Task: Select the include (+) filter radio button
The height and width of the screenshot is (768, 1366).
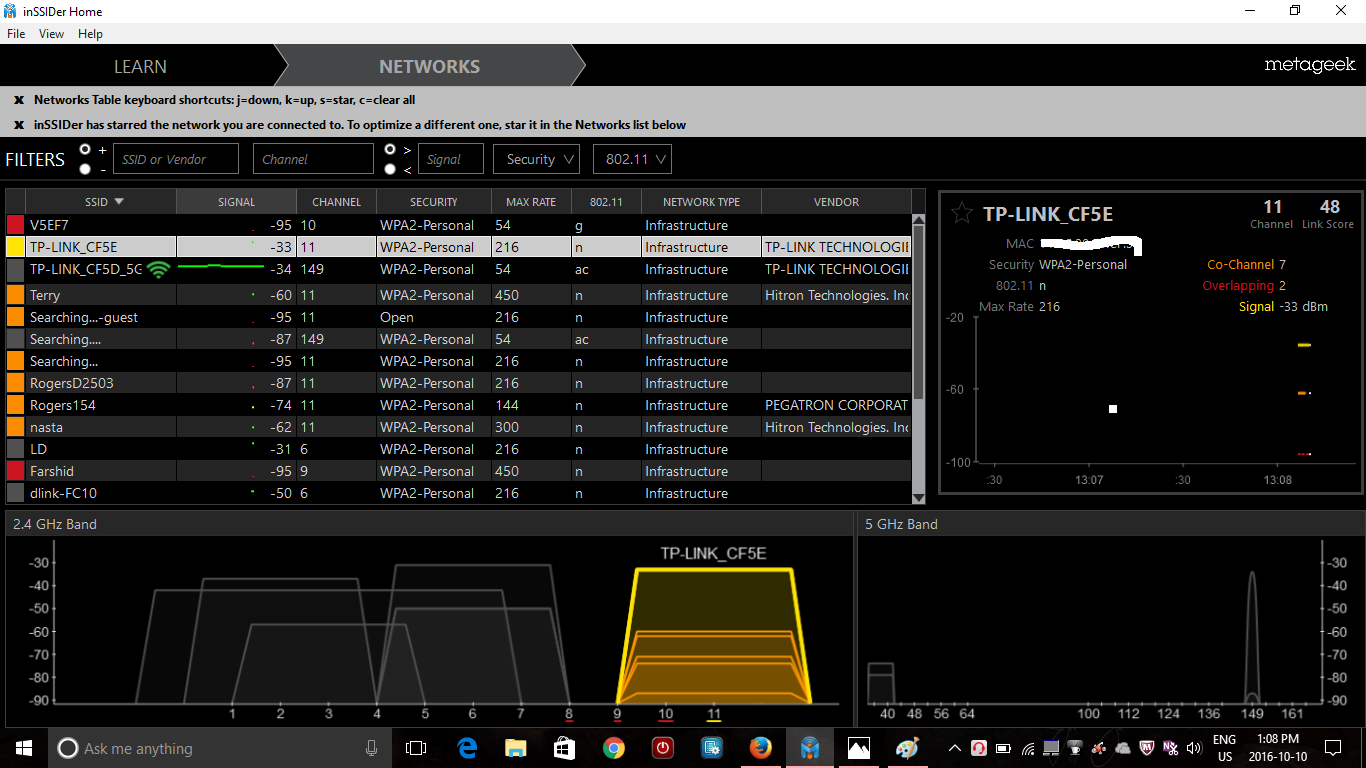Action: tap(85, 149)
